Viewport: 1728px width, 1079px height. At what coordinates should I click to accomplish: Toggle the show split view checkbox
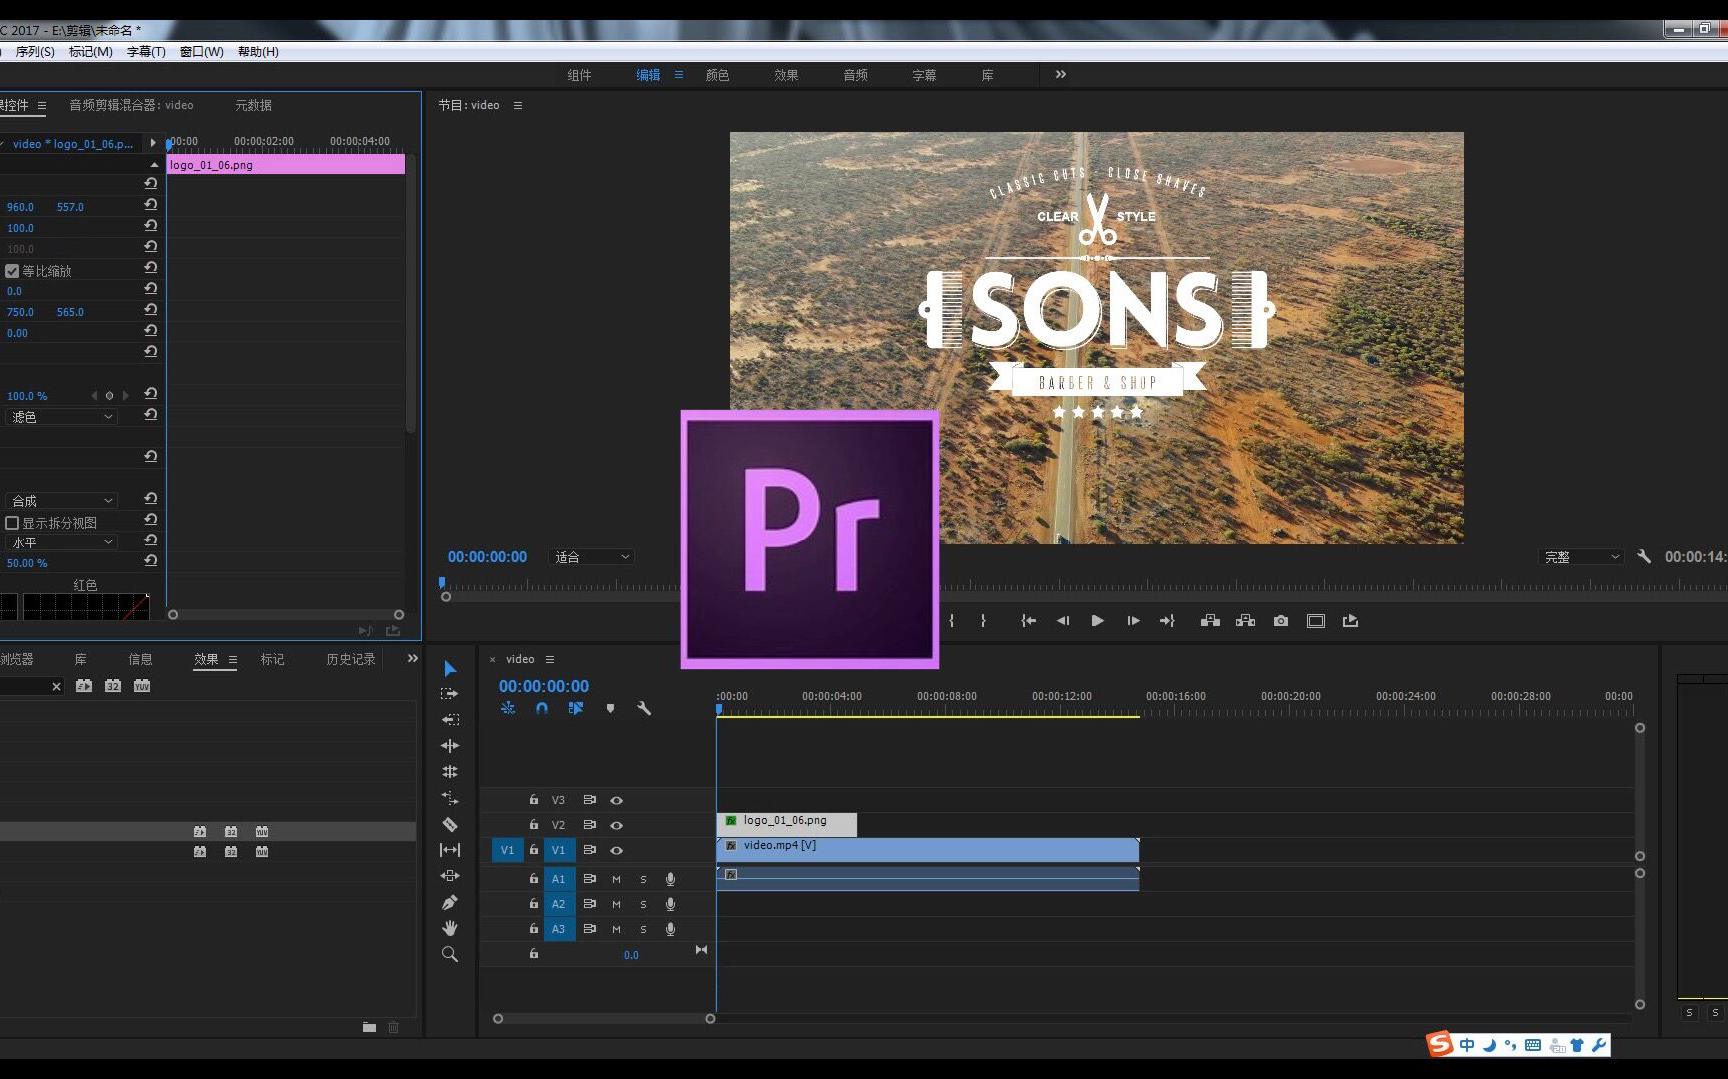(12, 523)
